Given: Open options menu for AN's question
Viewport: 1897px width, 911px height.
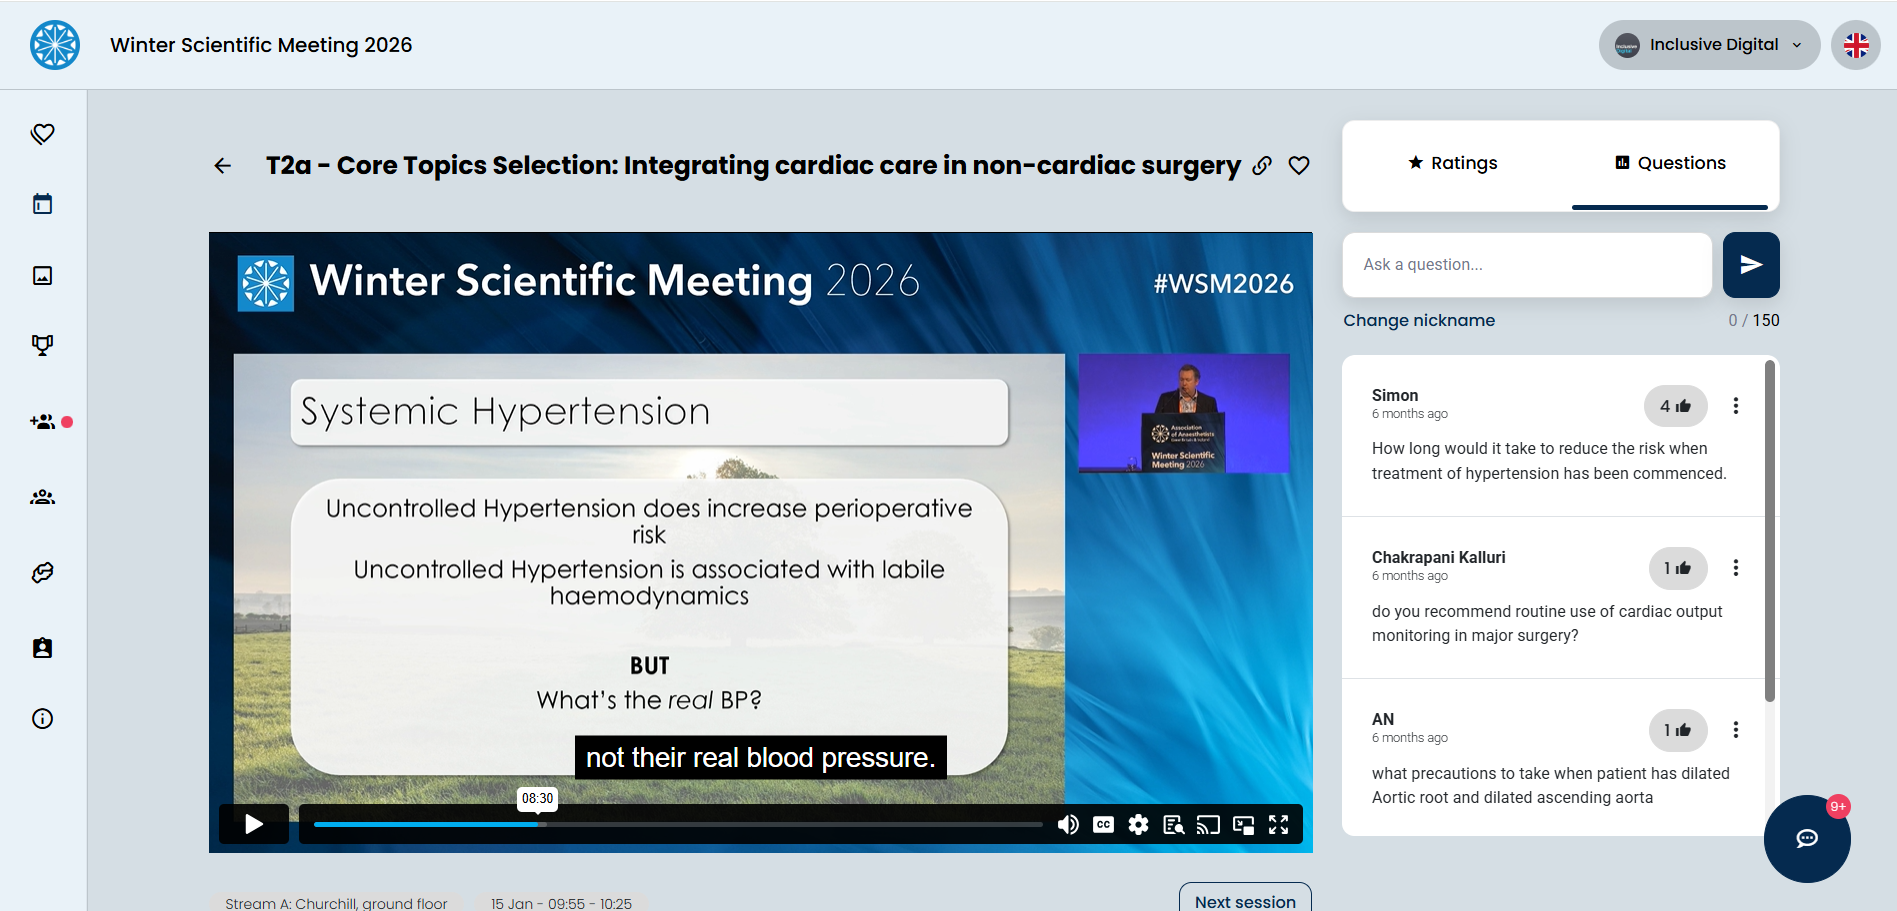Looking at the screenshot, I should point(1736,730).
